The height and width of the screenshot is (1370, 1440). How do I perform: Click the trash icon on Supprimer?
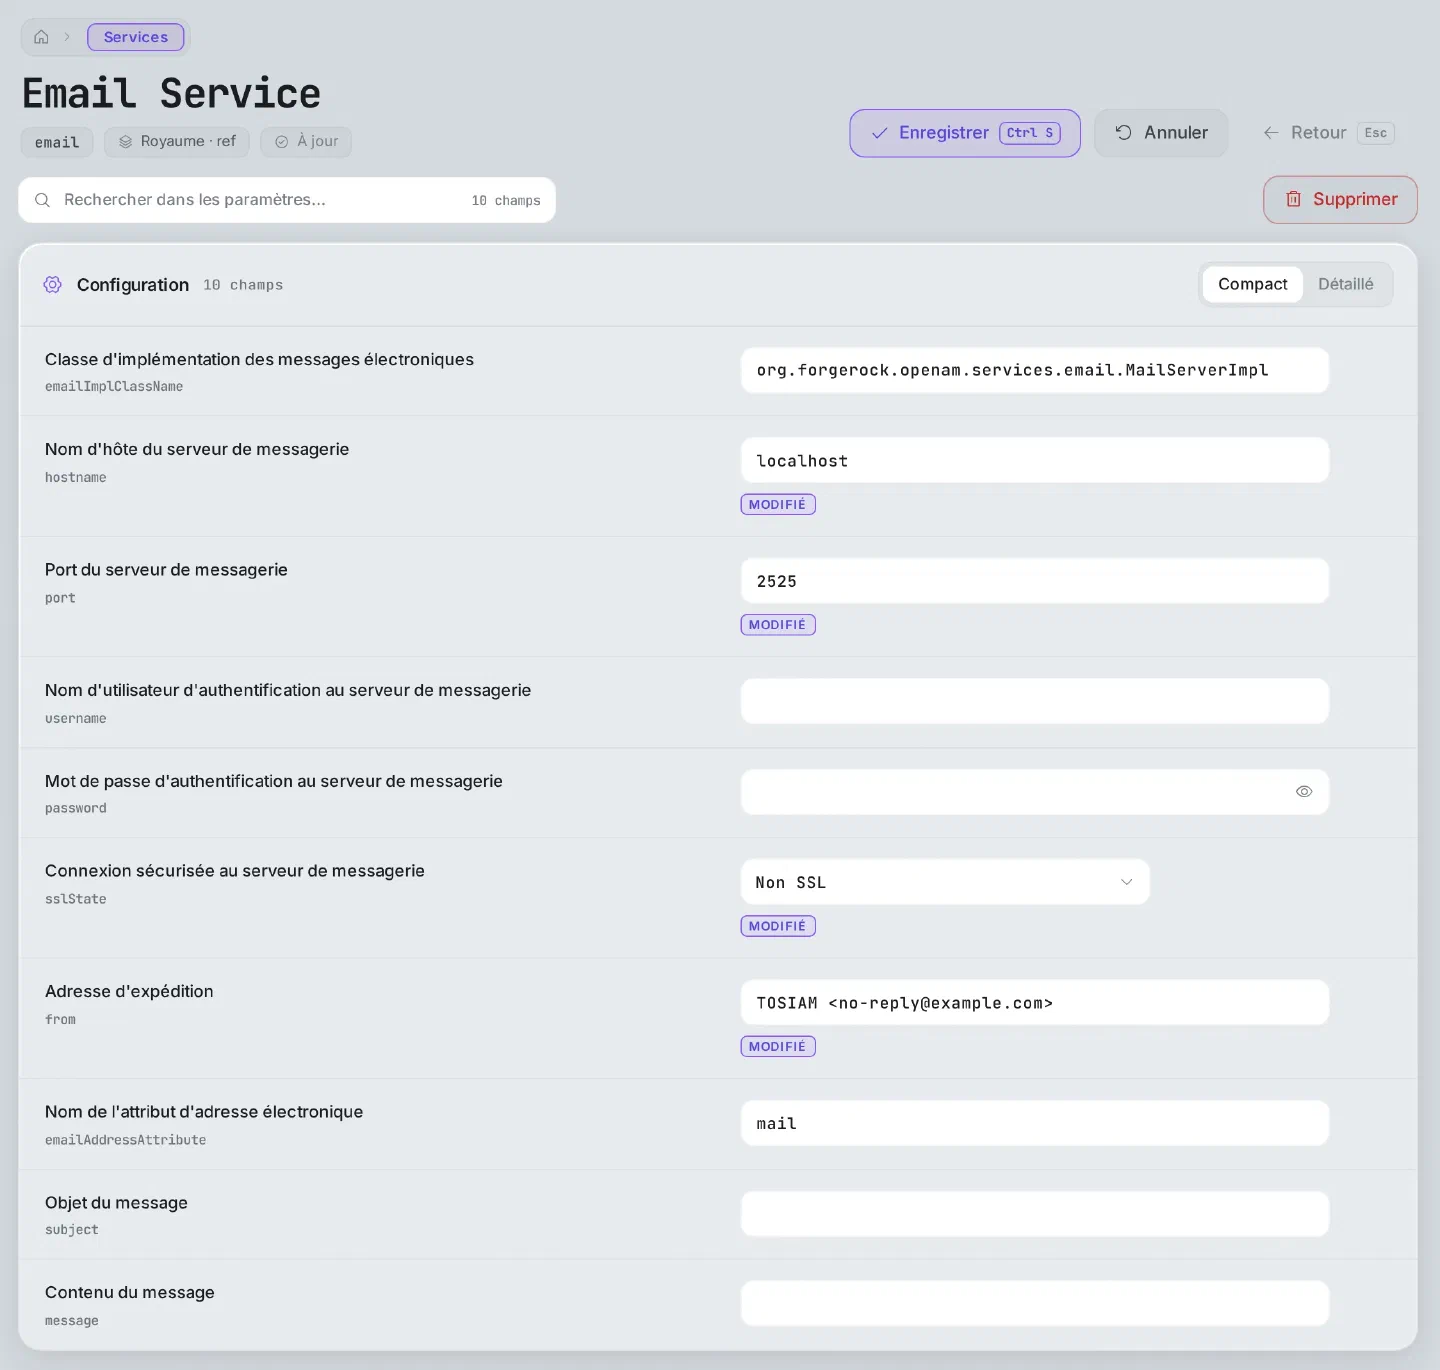point(1293,199)
